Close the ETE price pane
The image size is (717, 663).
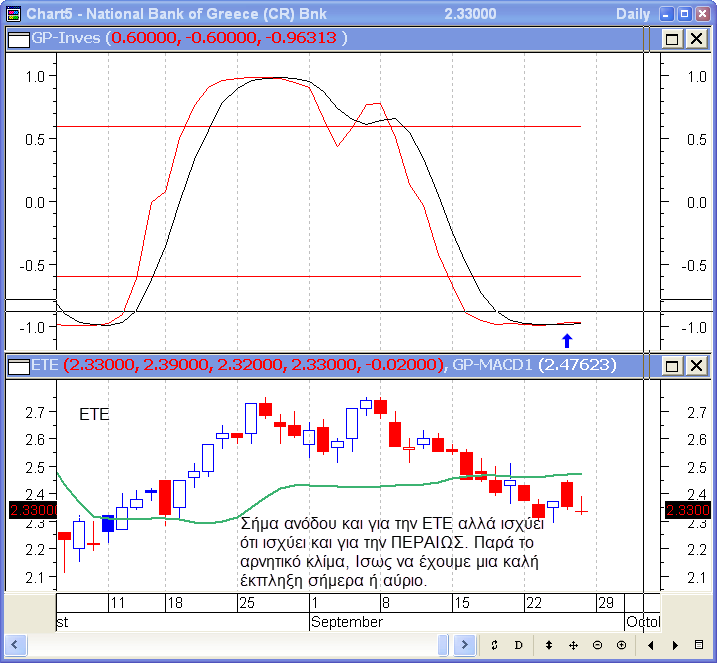(x=695, y=366)
